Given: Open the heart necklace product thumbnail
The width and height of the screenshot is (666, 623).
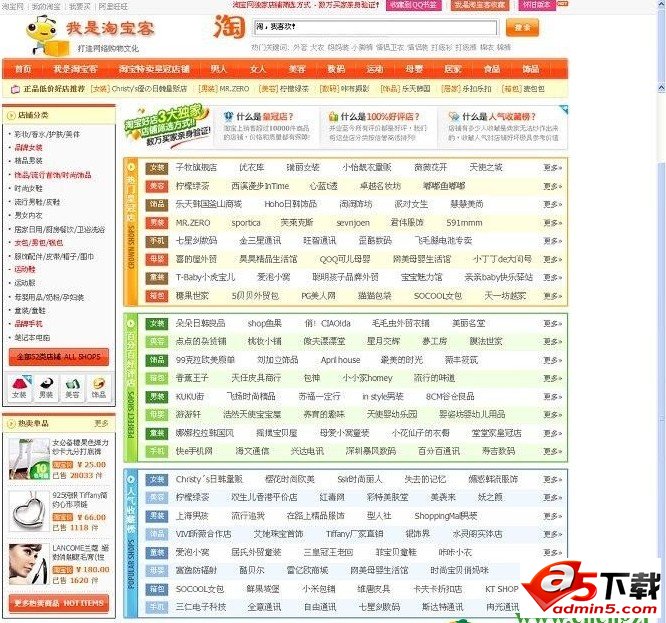Looking at the screenshot, I should pyautogui.click(x=28, y=510).
